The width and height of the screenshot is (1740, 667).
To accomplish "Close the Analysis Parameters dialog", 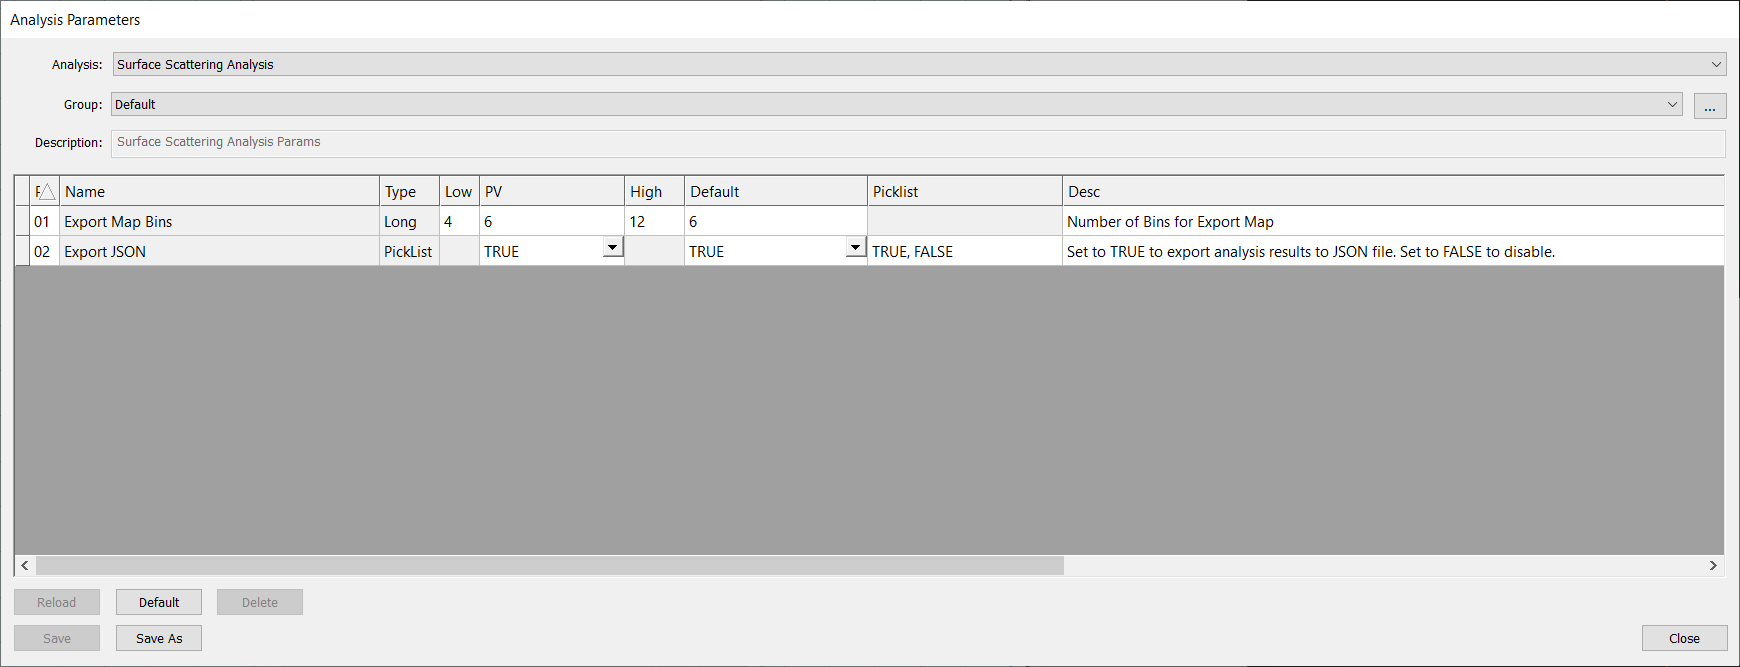I will (1684, 638).
